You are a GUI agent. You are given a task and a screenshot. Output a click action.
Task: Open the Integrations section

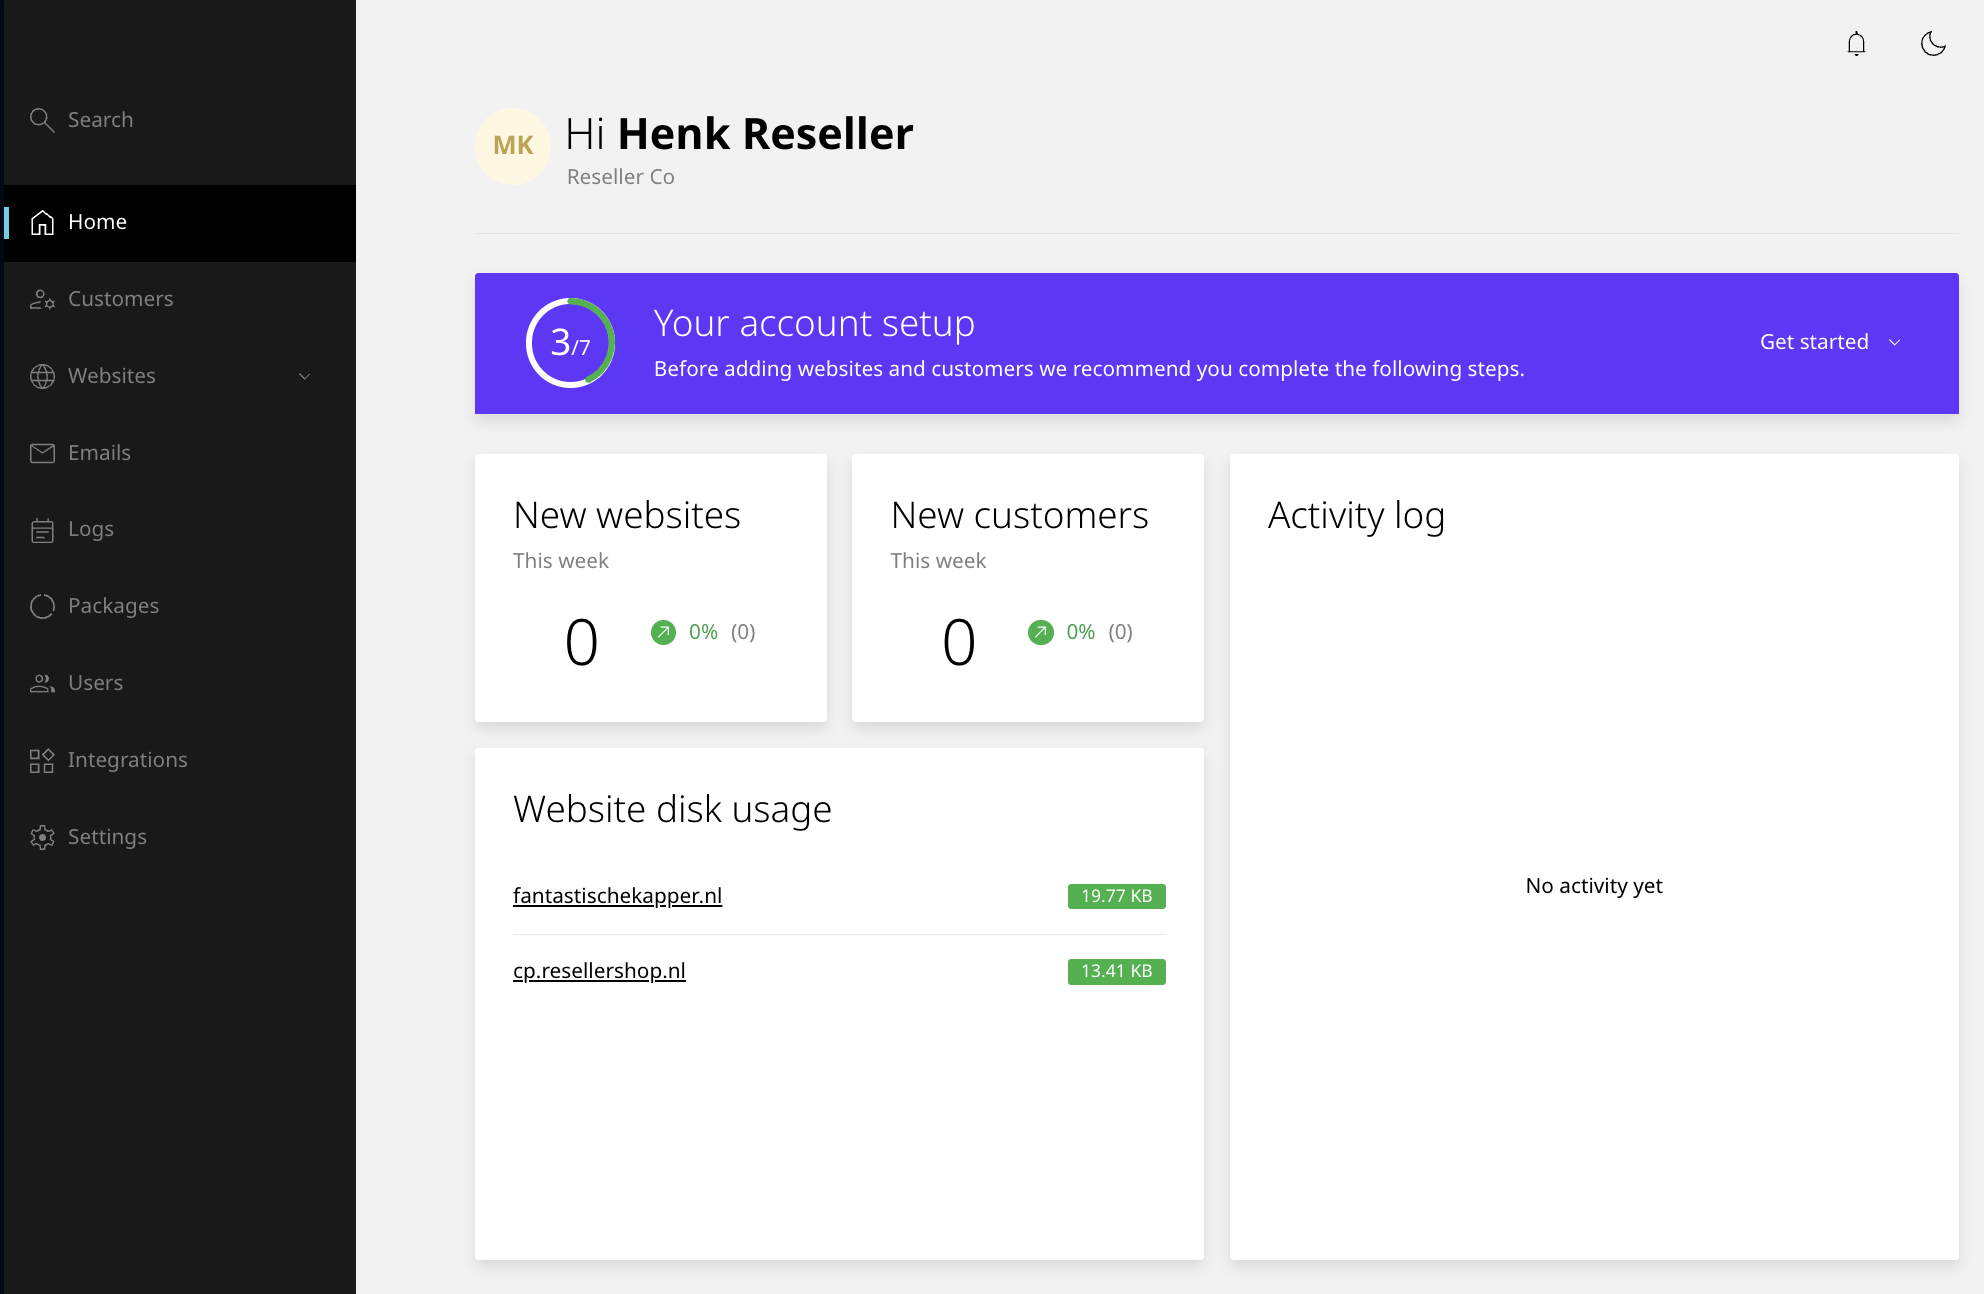(127, 759)
